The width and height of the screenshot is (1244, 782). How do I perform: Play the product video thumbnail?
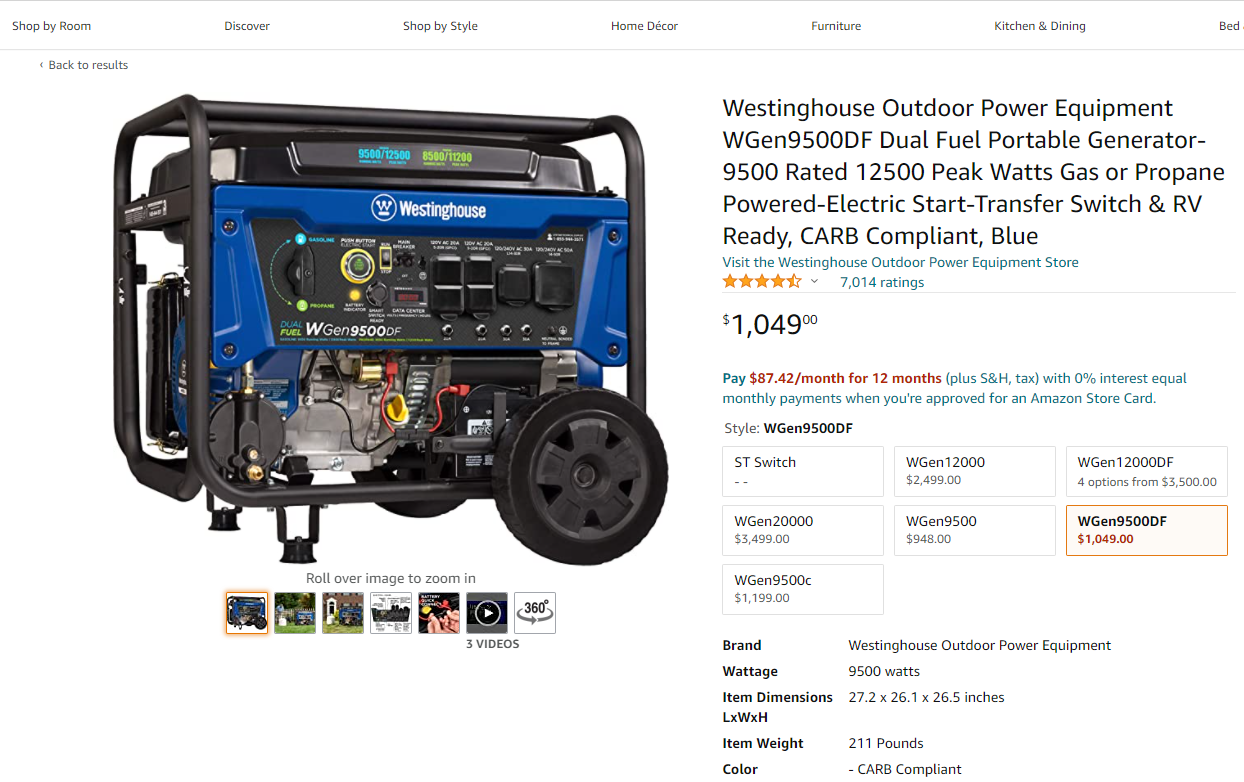pos(487,613)
